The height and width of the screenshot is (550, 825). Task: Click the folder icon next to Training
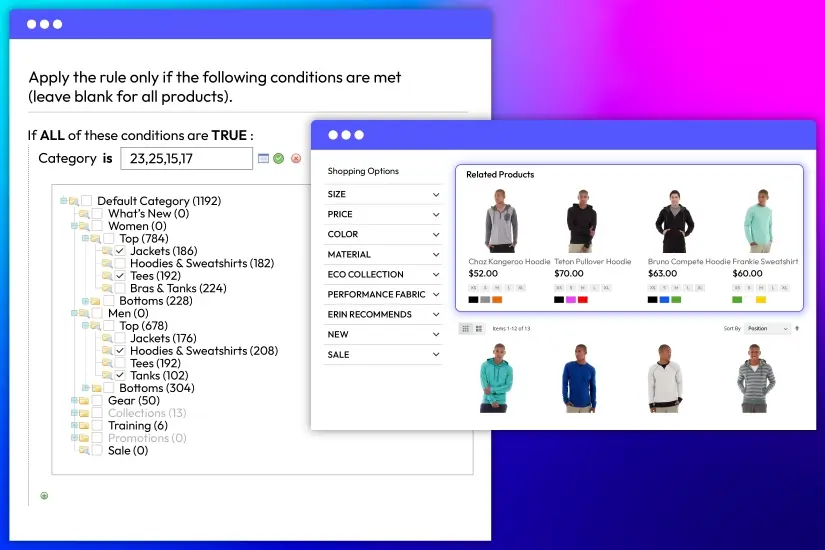pyautogui.click(x=84, y=425)
